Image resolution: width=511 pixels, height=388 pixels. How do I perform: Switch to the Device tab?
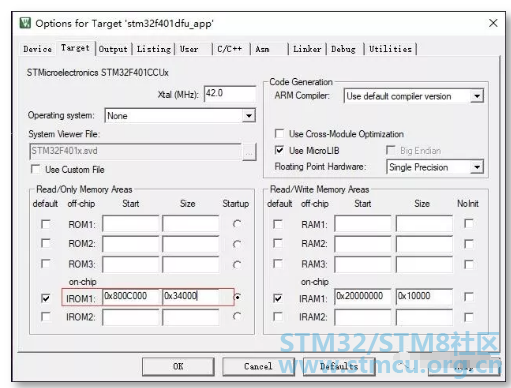(x=37, y=49)
